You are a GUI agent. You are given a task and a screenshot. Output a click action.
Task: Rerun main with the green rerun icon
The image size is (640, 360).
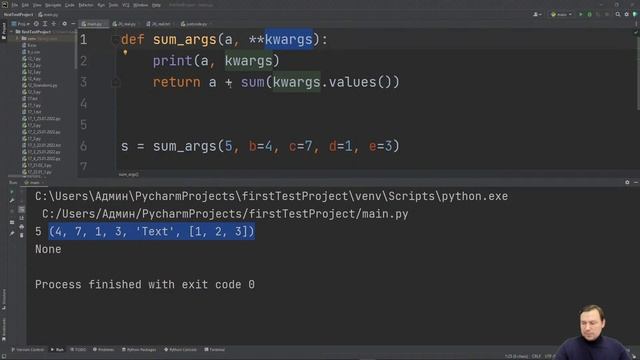click(12, 192)
